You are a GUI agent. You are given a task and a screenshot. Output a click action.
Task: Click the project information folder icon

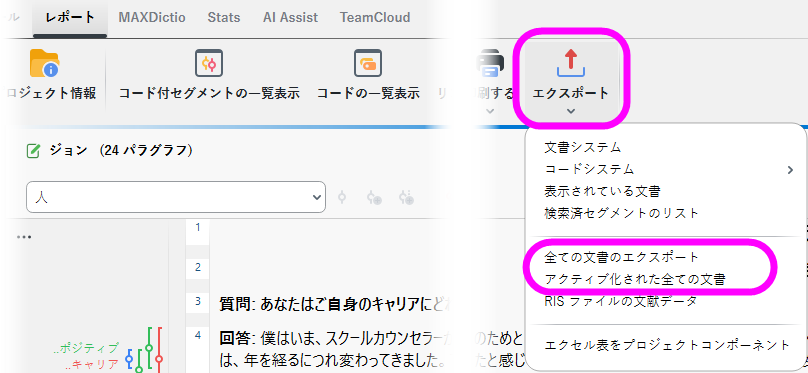[x=44, y=63]
